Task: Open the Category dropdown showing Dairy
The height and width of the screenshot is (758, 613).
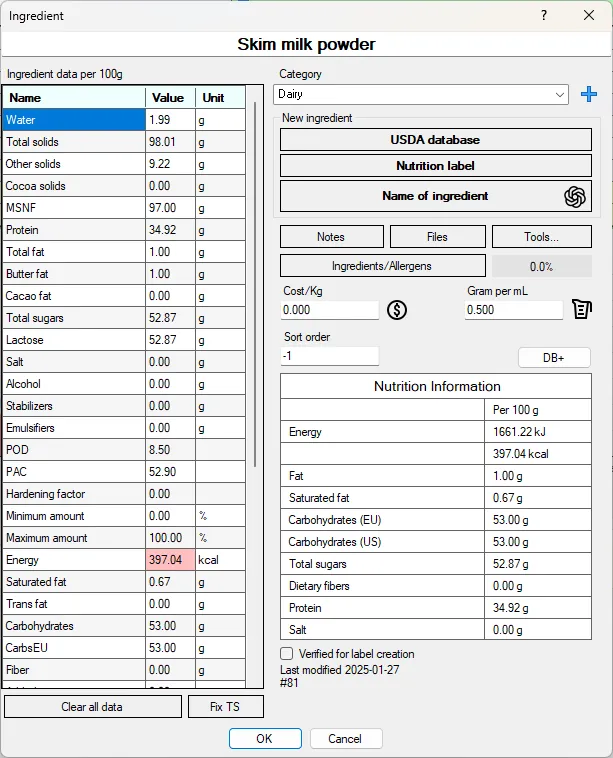Action: [421, 95]
